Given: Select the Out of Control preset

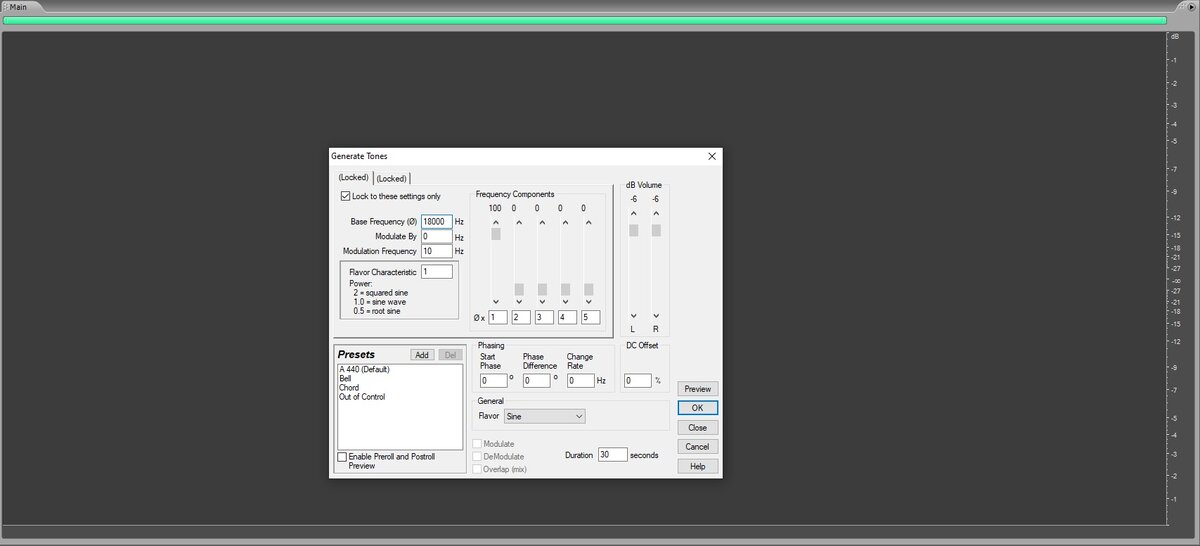Looking at the screenshot, I should click(362, 397).
